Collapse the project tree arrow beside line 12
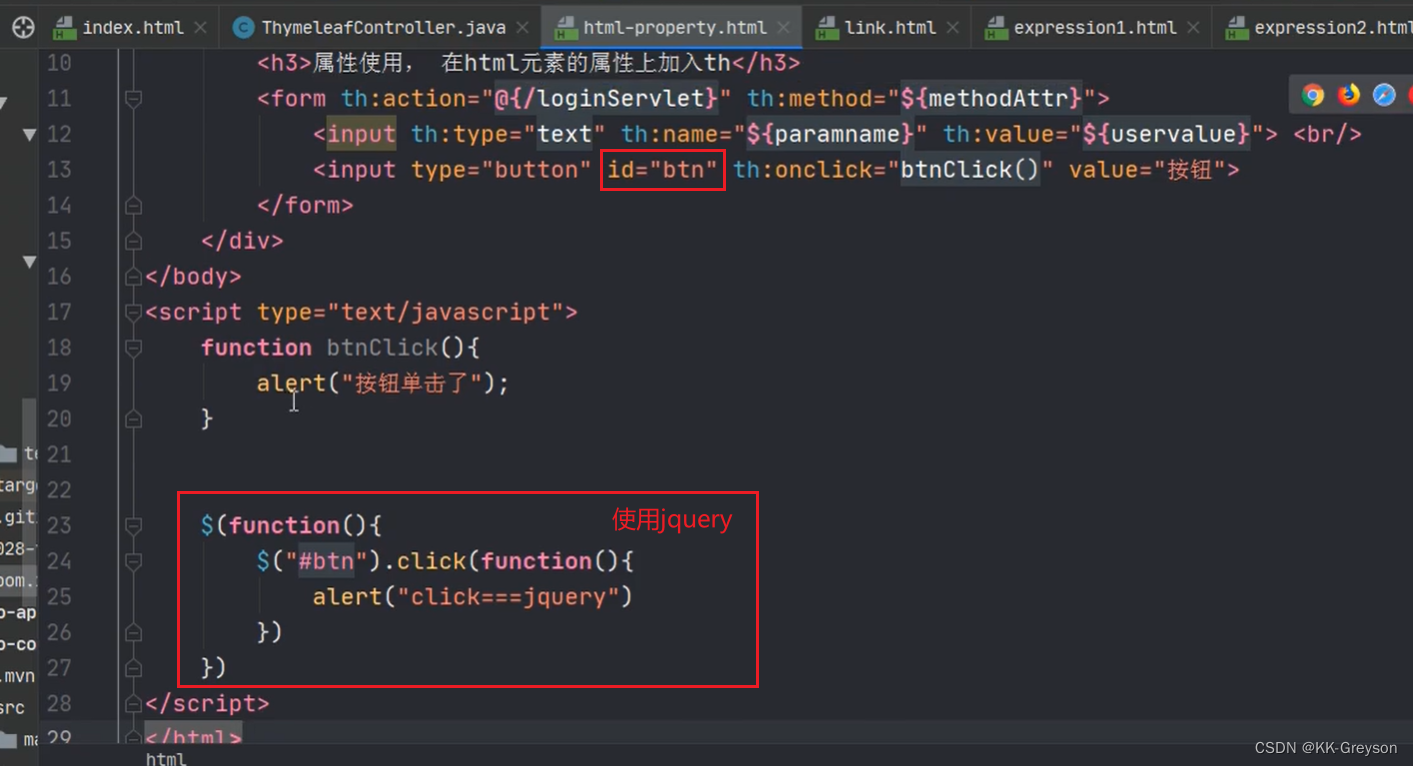Viewport: 1413px width, 766px height. coord(29,134)
